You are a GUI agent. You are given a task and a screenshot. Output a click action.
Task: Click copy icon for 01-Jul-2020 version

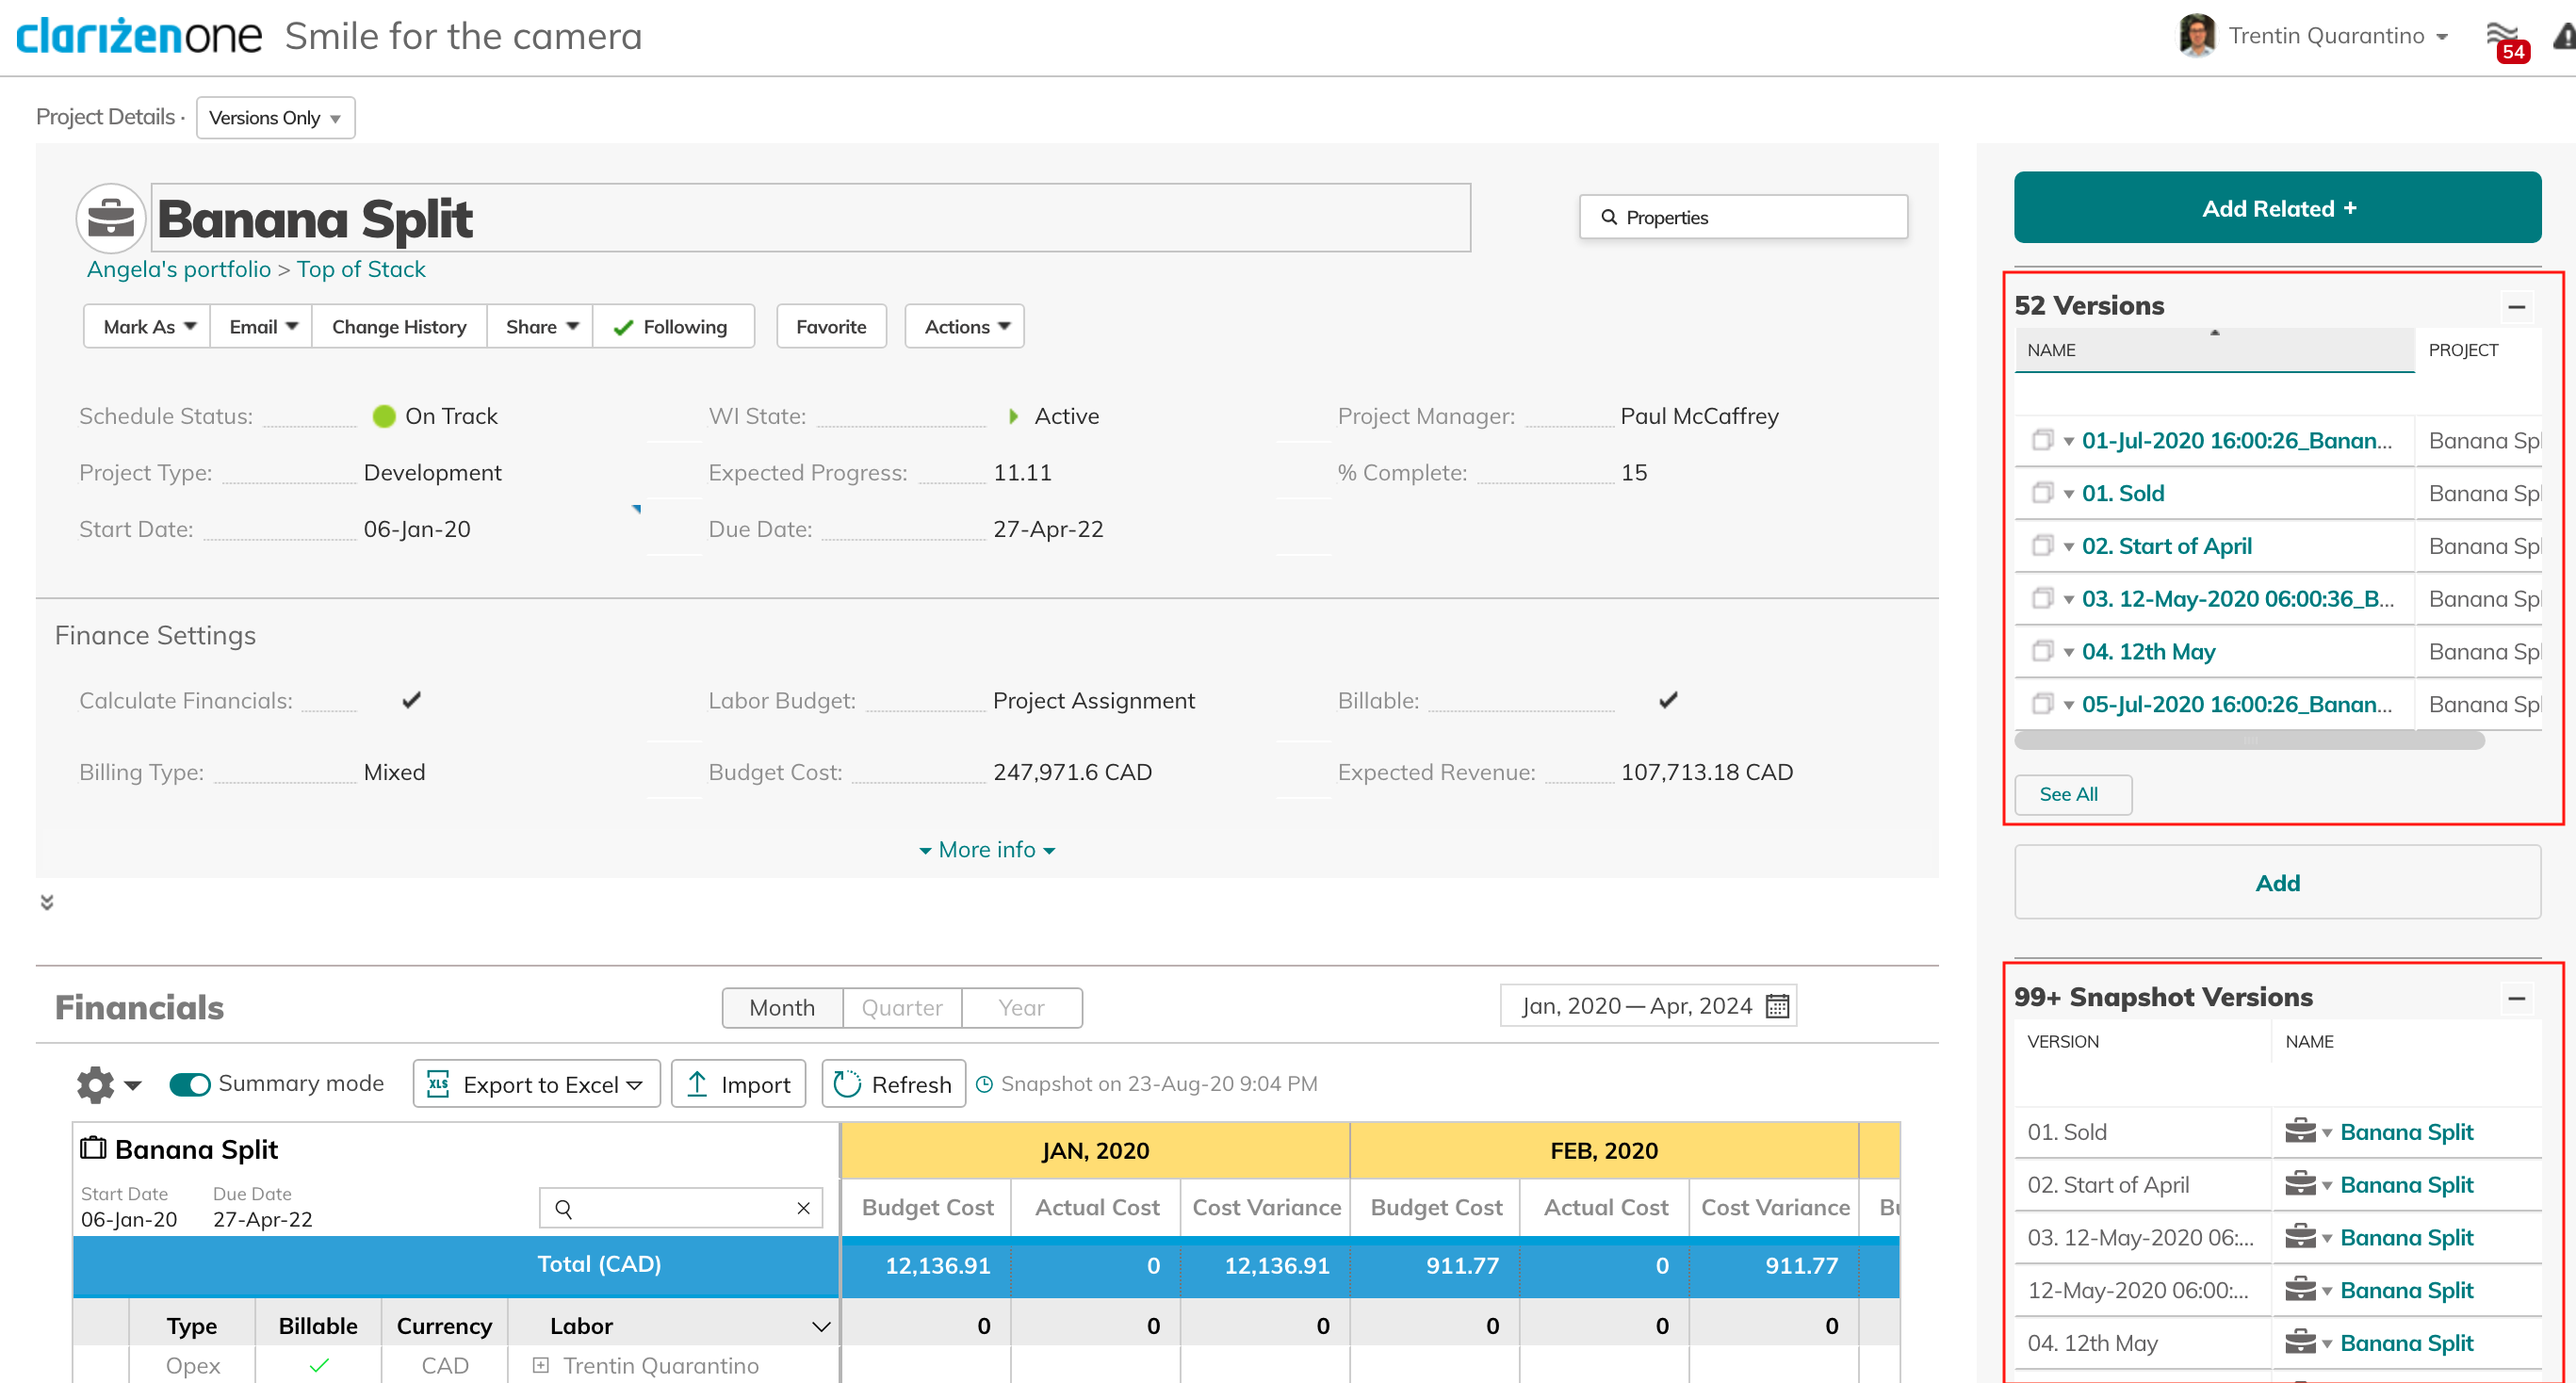point(2042,441)
